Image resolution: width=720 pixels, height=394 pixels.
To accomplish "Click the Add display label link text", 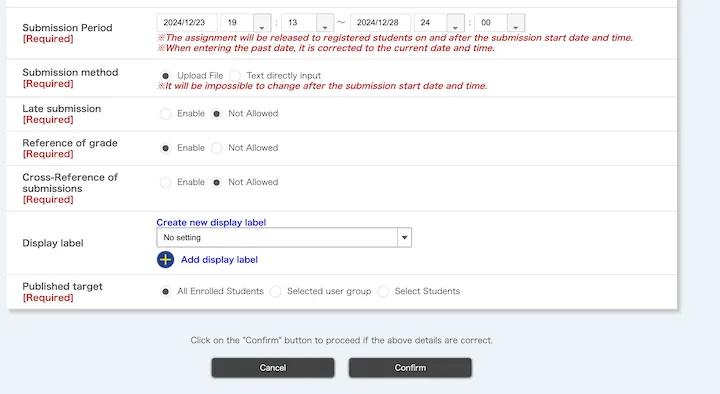I will click(219, 259).
